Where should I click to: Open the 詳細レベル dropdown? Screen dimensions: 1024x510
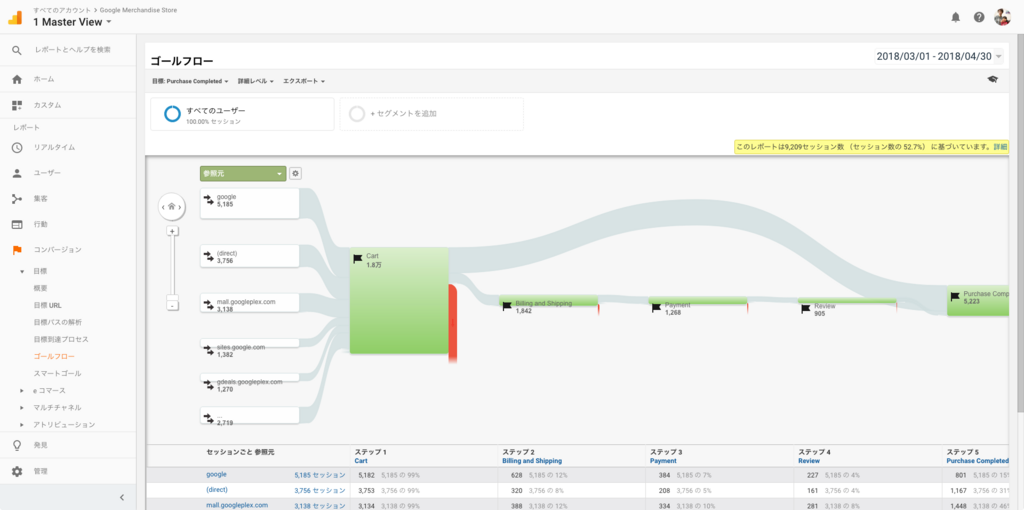[255, 82]
